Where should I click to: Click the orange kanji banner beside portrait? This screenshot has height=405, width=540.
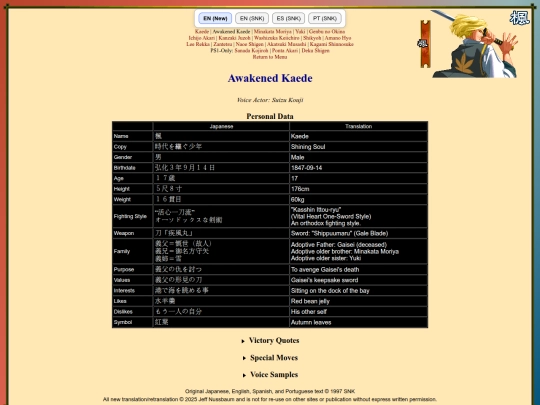(x=425, y=44)
